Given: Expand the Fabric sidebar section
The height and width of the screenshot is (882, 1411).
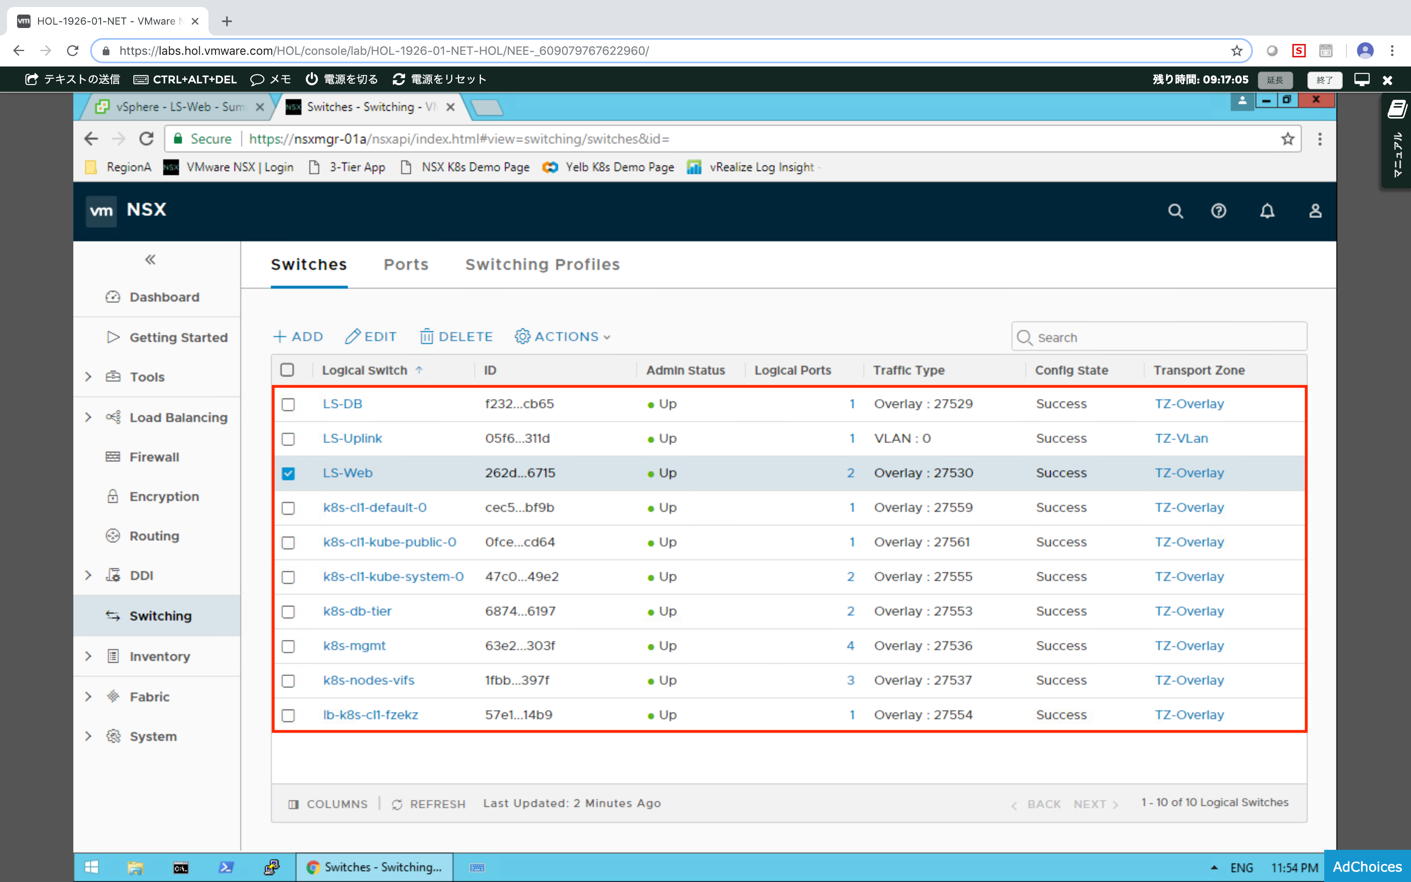Looking at the screenshot, I should (88, 696).
